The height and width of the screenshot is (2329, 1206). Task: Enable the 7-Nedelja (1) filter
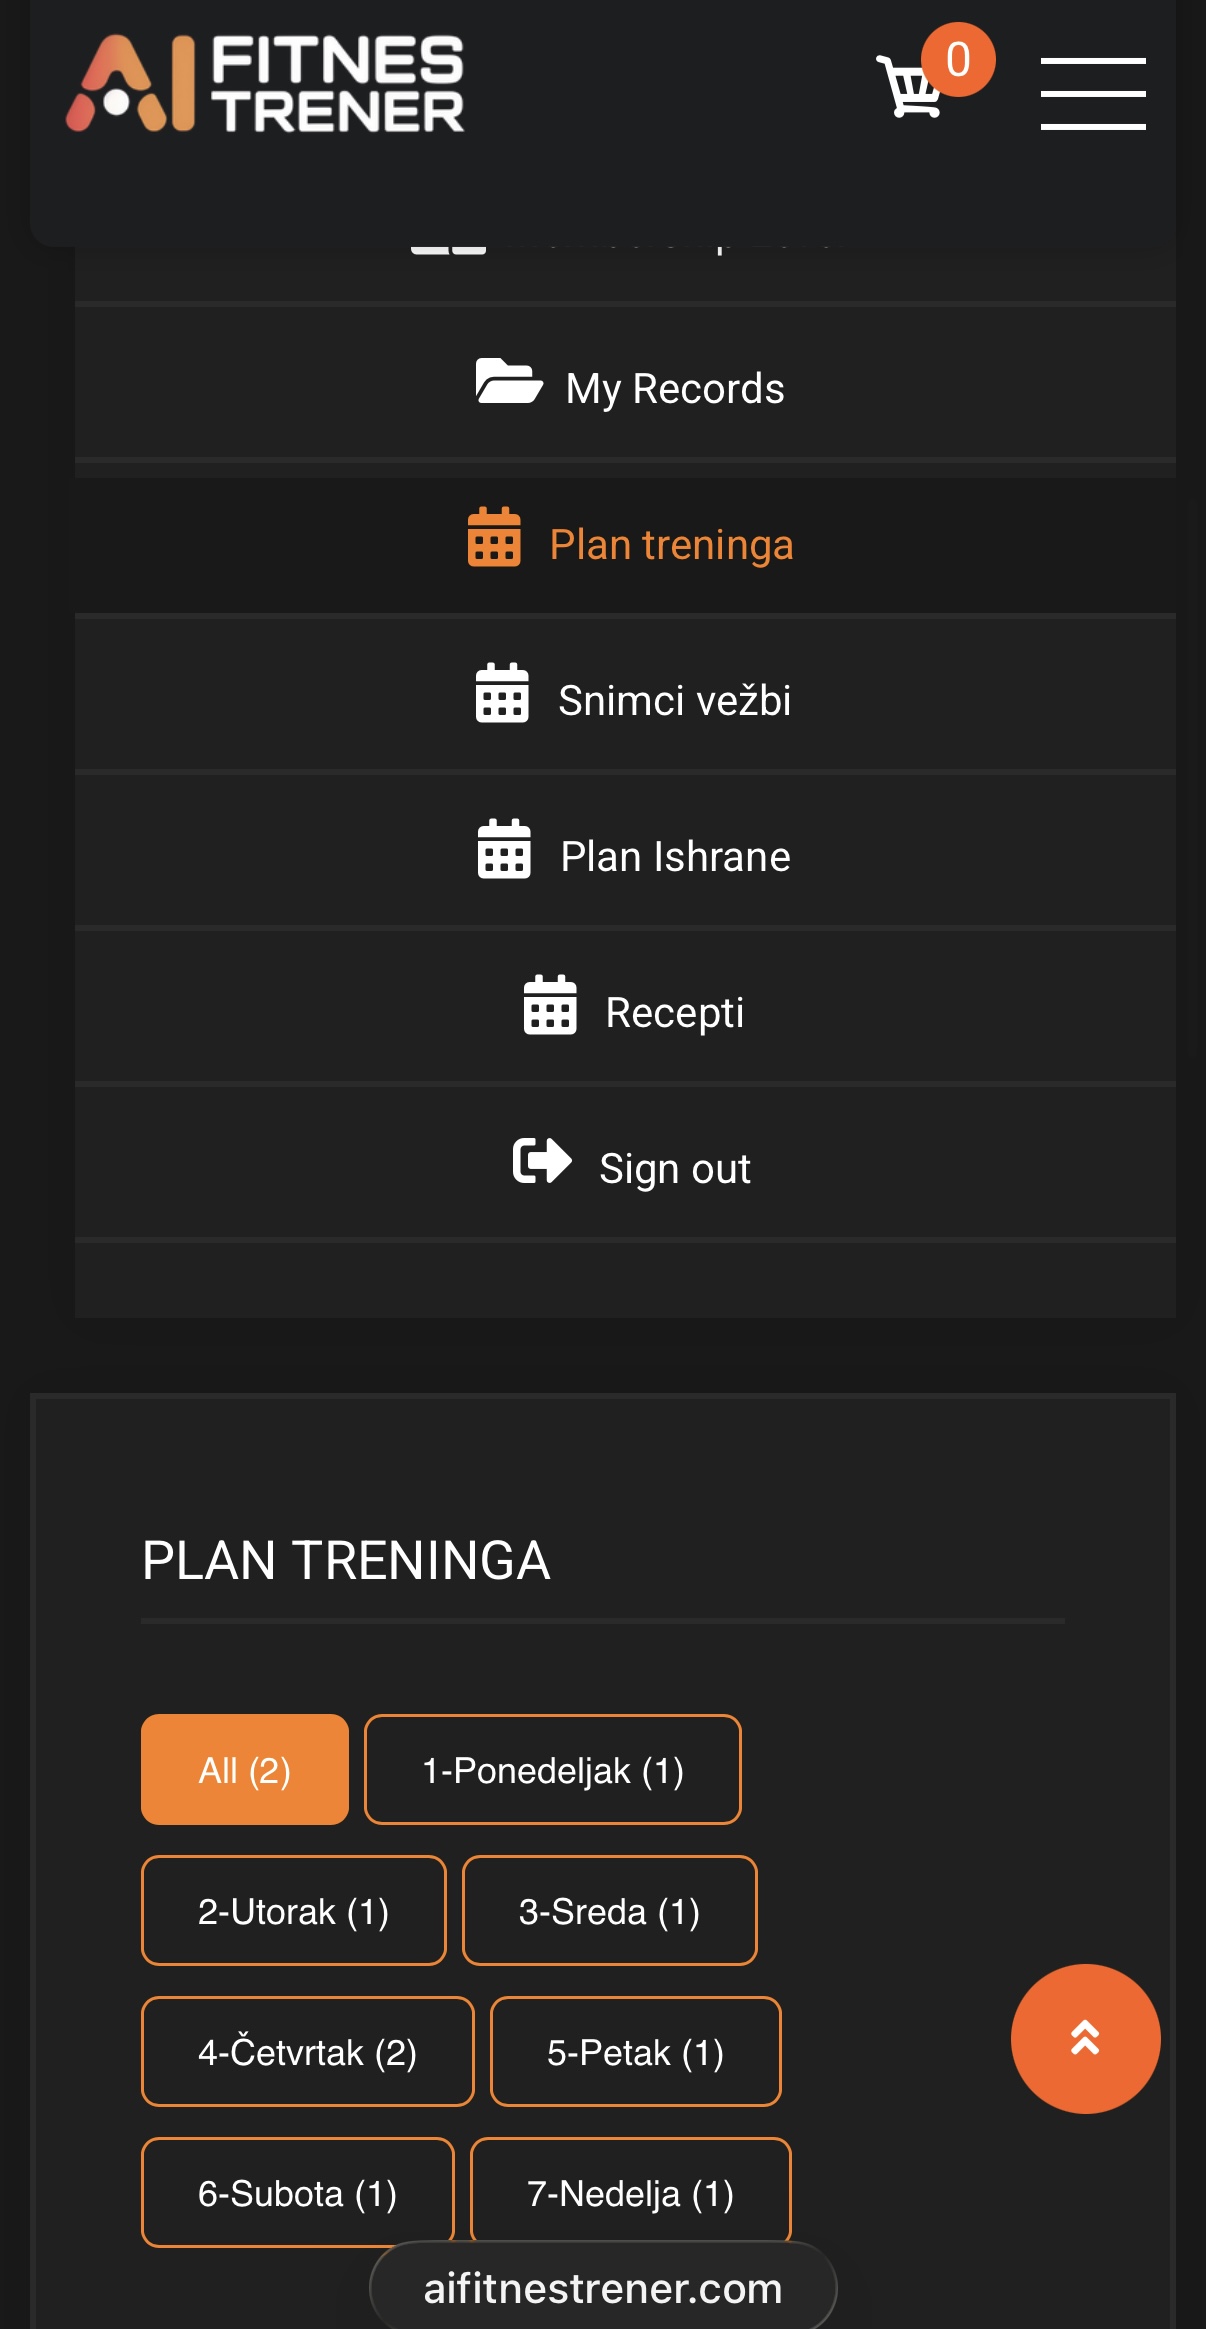pyautogui.click(x=631, y=2192)
